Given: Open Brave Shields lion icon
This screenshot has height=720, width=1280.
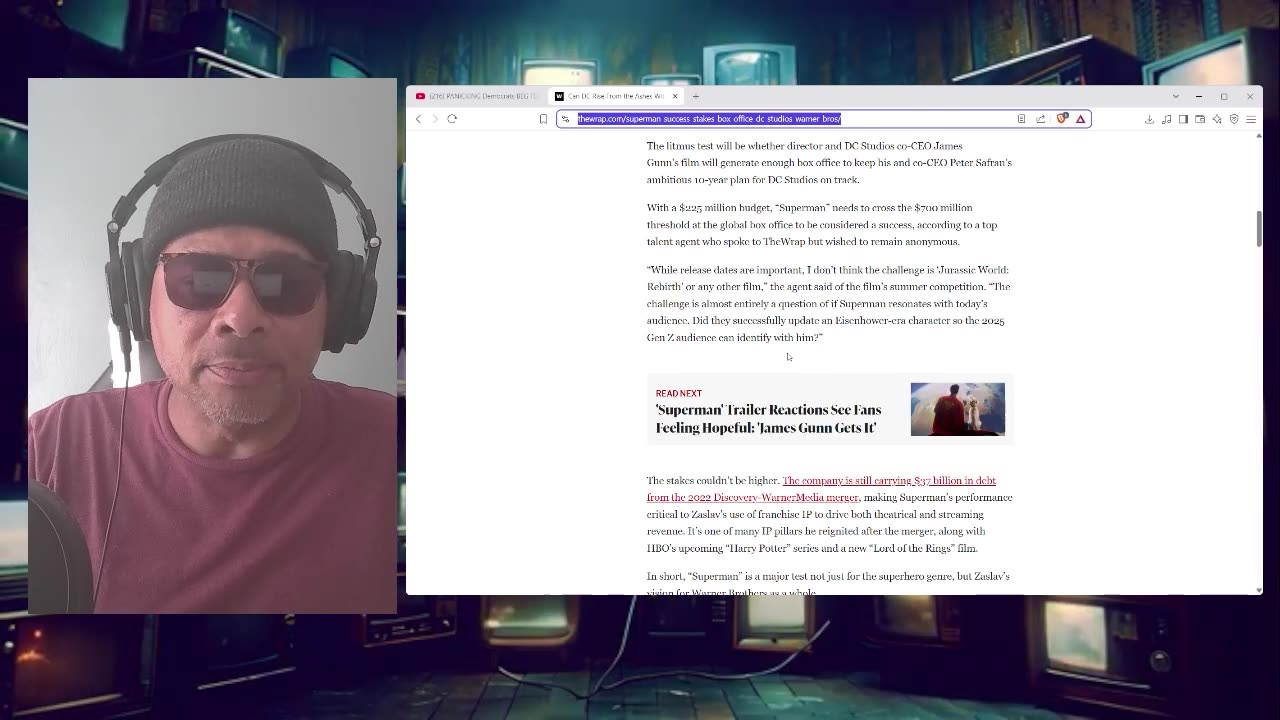Looking at the screenshot, I should point(1062,119).
